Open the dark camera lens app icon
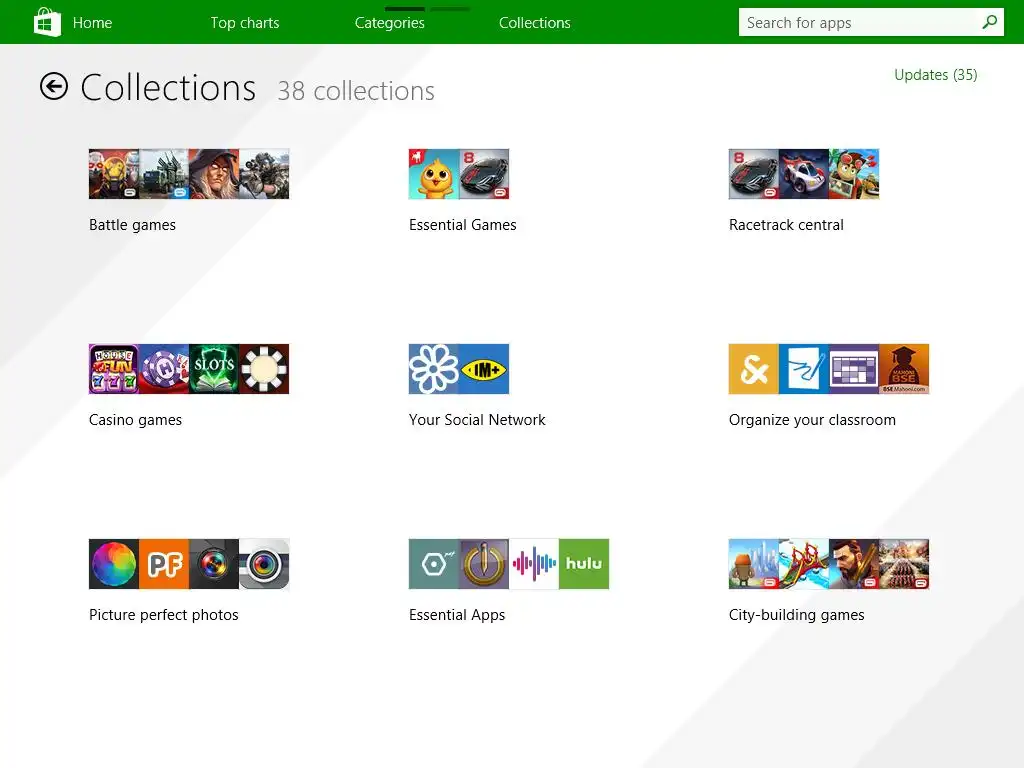1024x768 pixels. (x=214, y=564)
